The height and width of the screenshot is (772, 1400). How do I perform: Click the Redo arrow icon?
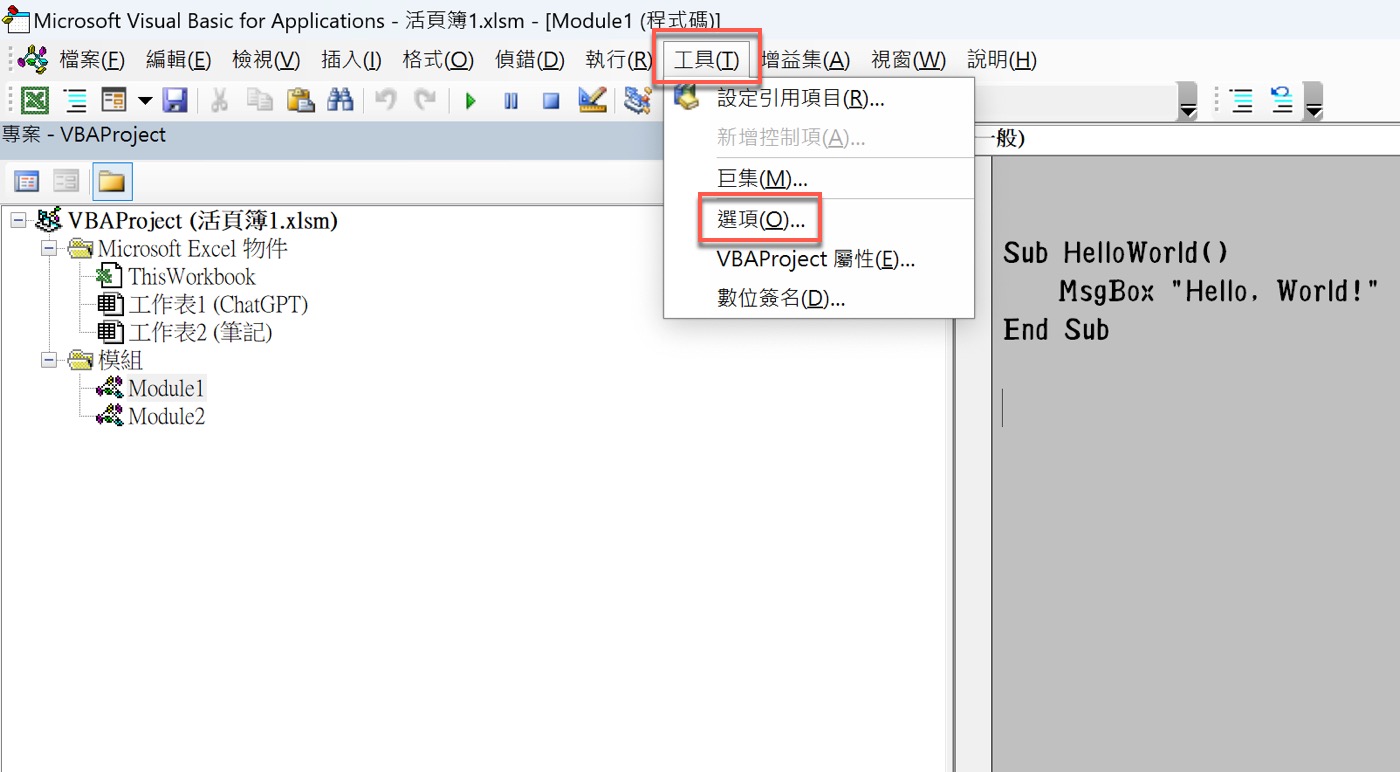[x=426, y=100]
